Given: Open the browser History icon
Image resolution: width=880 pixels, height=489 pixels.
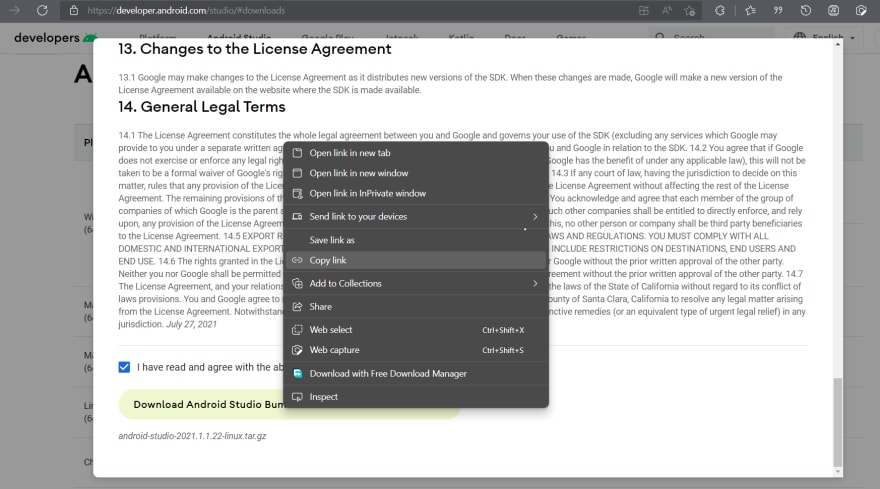Looking at the screenshot, I should point(805,10).
